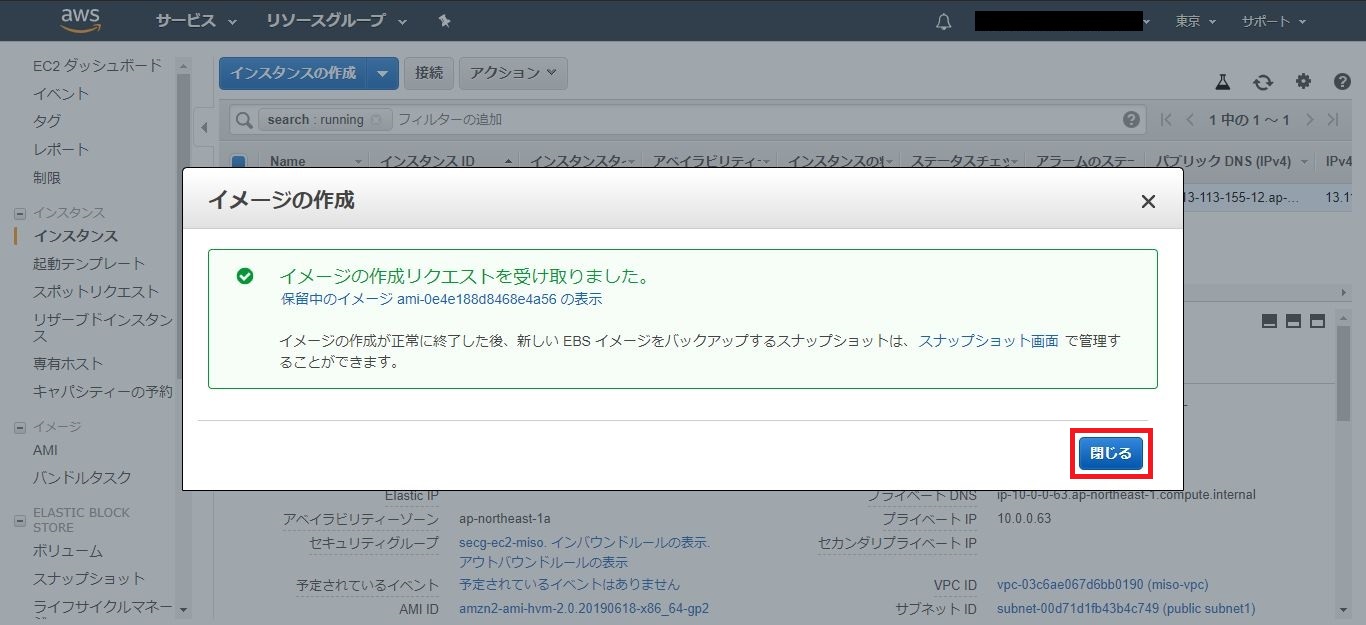Refresh the instance list
Viewport: 1366px width, 625px height.
pyautogui.click(x=1263, y=82)
